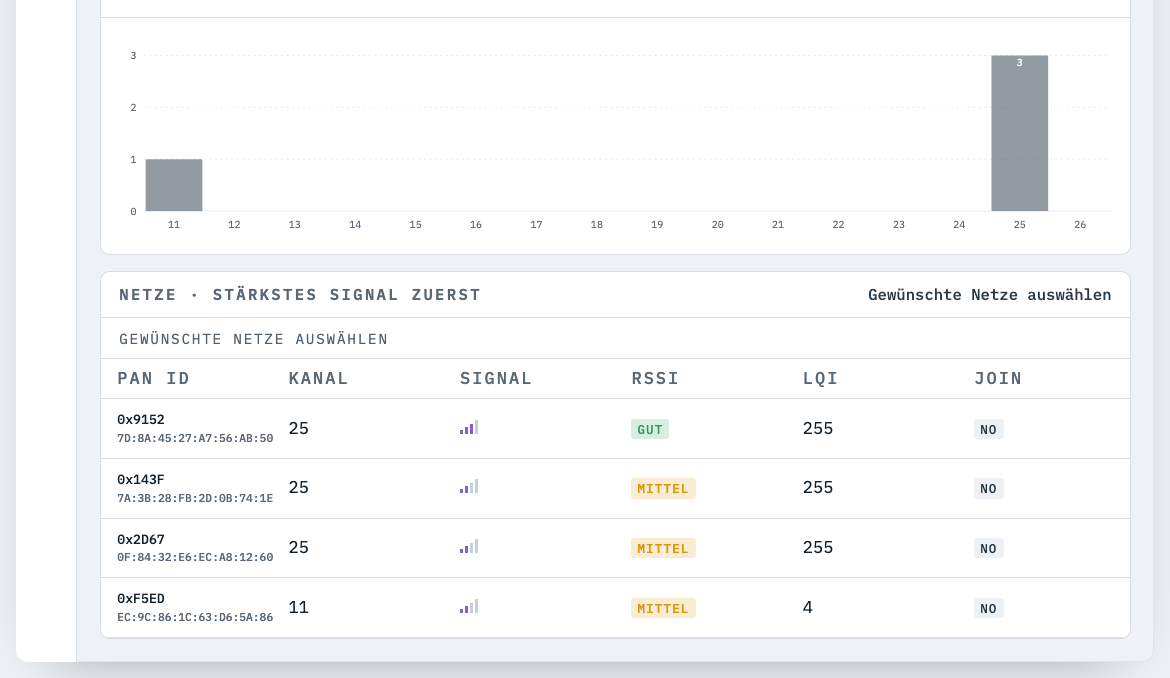Toggle the NO join badge for 0xF5ED
The height and width of the screenshot is (678, 1170).
coord(988,608)
